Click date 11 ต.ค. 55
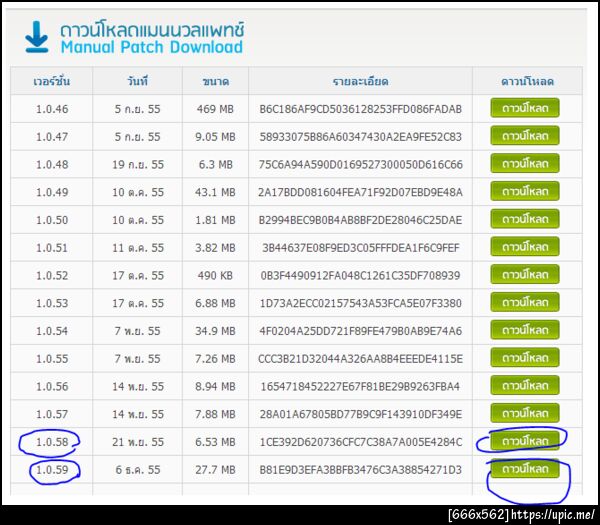Screen dimensions: 600x525 (x=138, y=248)
